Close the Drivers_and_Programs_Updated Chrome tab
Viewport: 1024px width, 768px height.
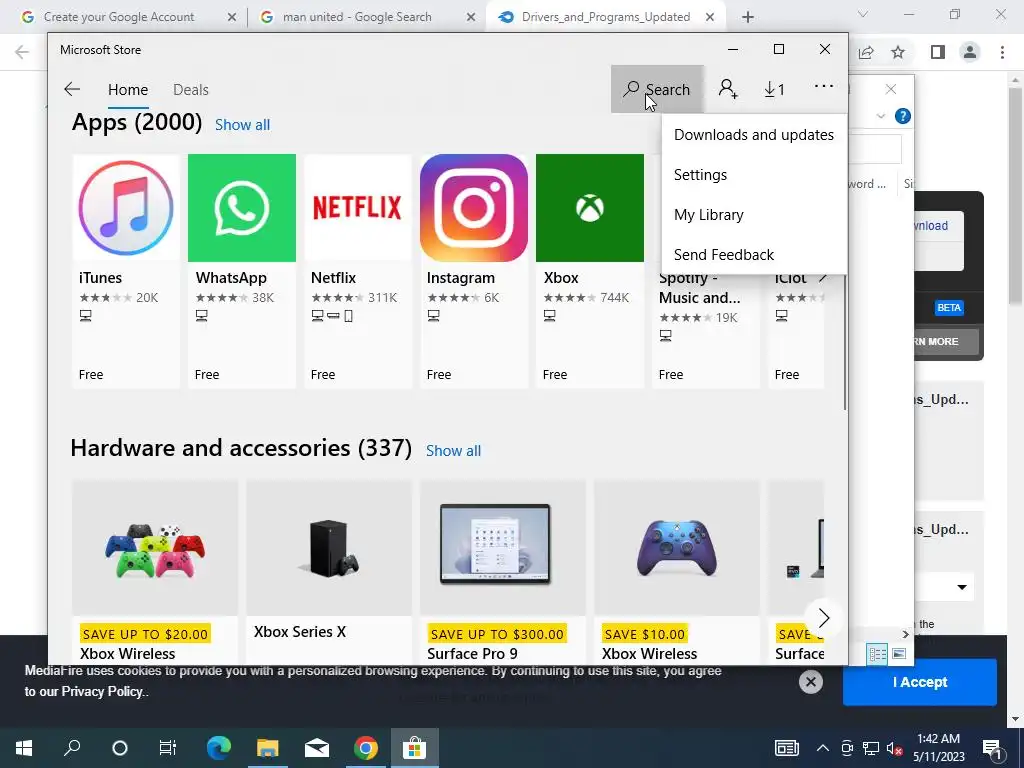(710, 17)
